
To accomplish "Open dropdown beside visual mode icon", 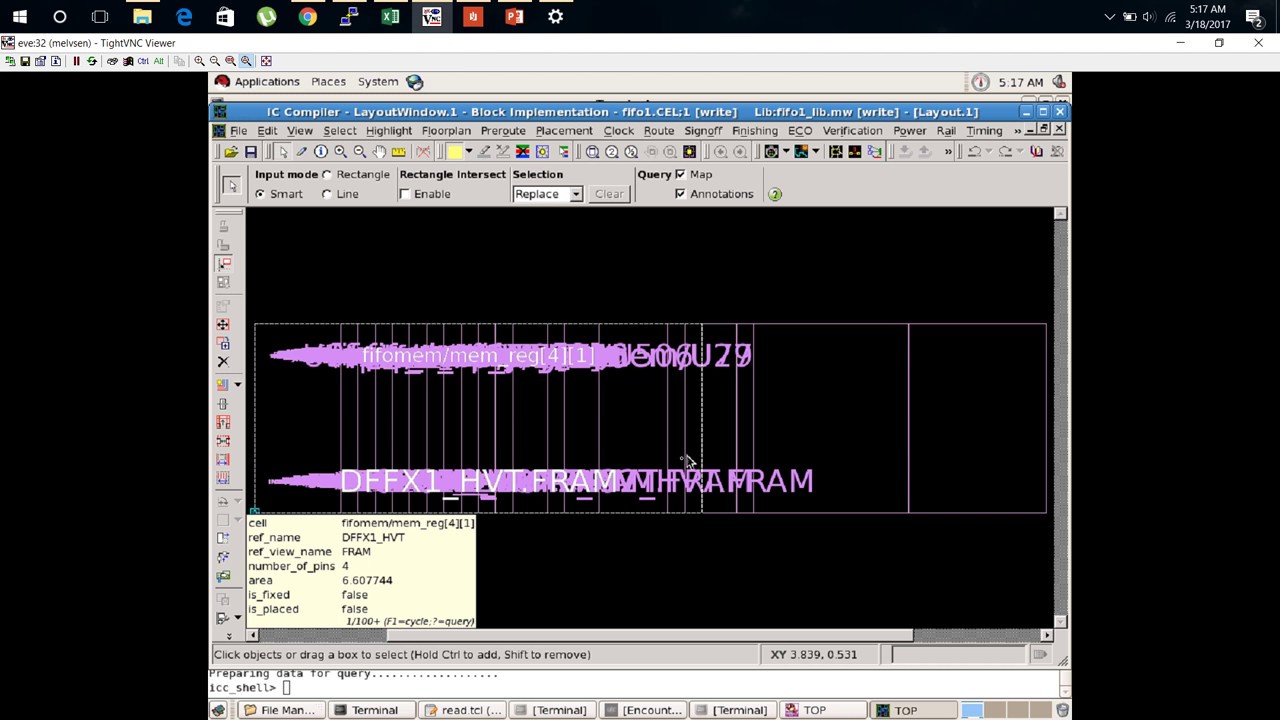I will [x=786, y=151].
